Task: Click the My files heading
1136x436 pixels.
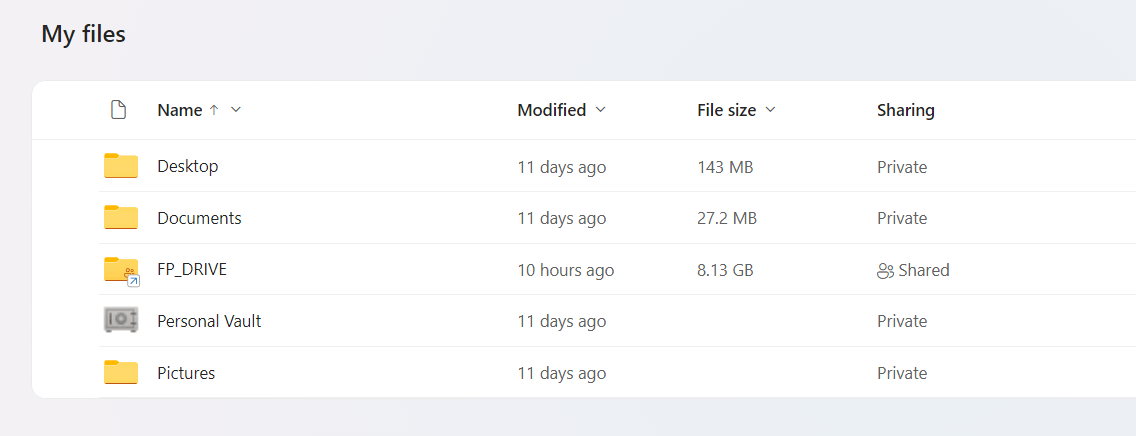Action: click(83, 34)
